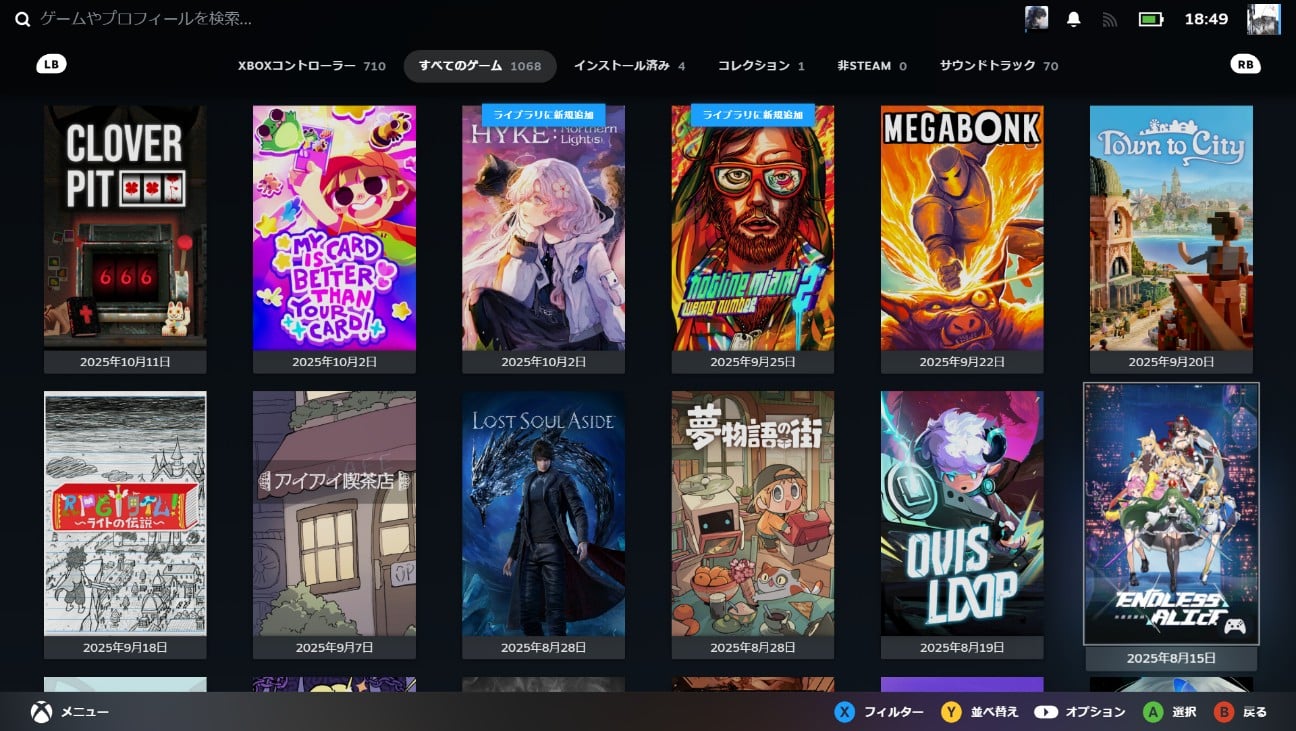Click the battery status icon
This screenshot has height=731, width=1296.
(x=1150, y=19)
